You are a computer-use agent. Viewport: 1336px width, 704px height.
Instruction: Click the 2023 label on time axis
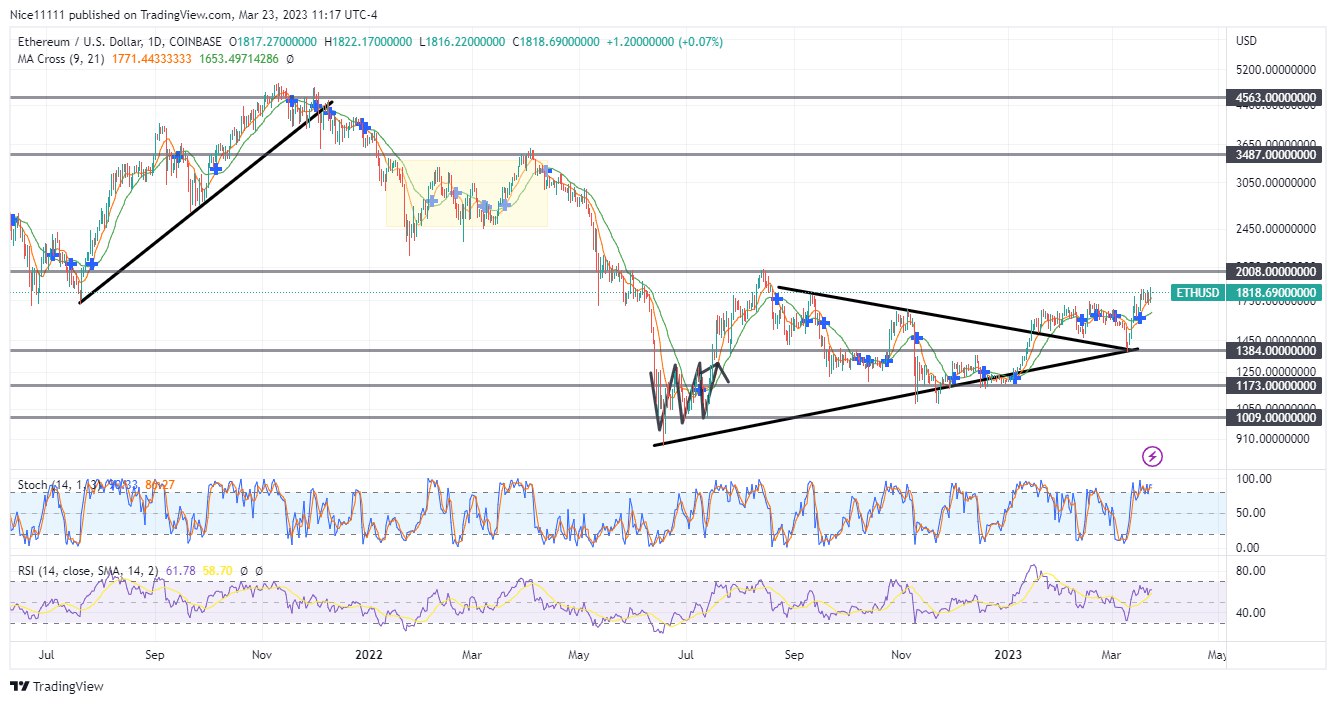click(1009, 655)
